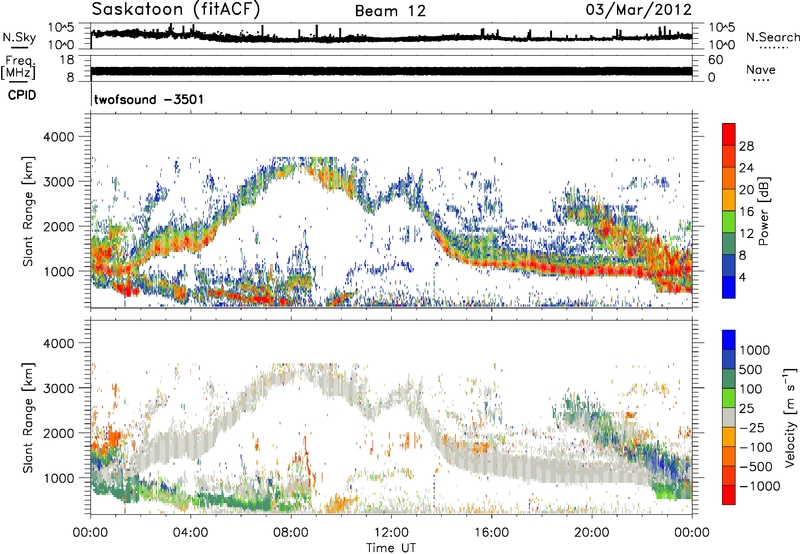800x554 pixels.
Task: Click the sky noise trace panel
Action: point(391,36)
